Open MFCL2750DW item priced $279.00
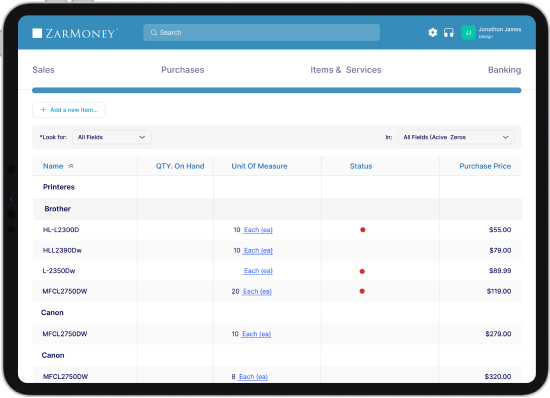This screenshot has width=550, height=398. click(65, 334)
